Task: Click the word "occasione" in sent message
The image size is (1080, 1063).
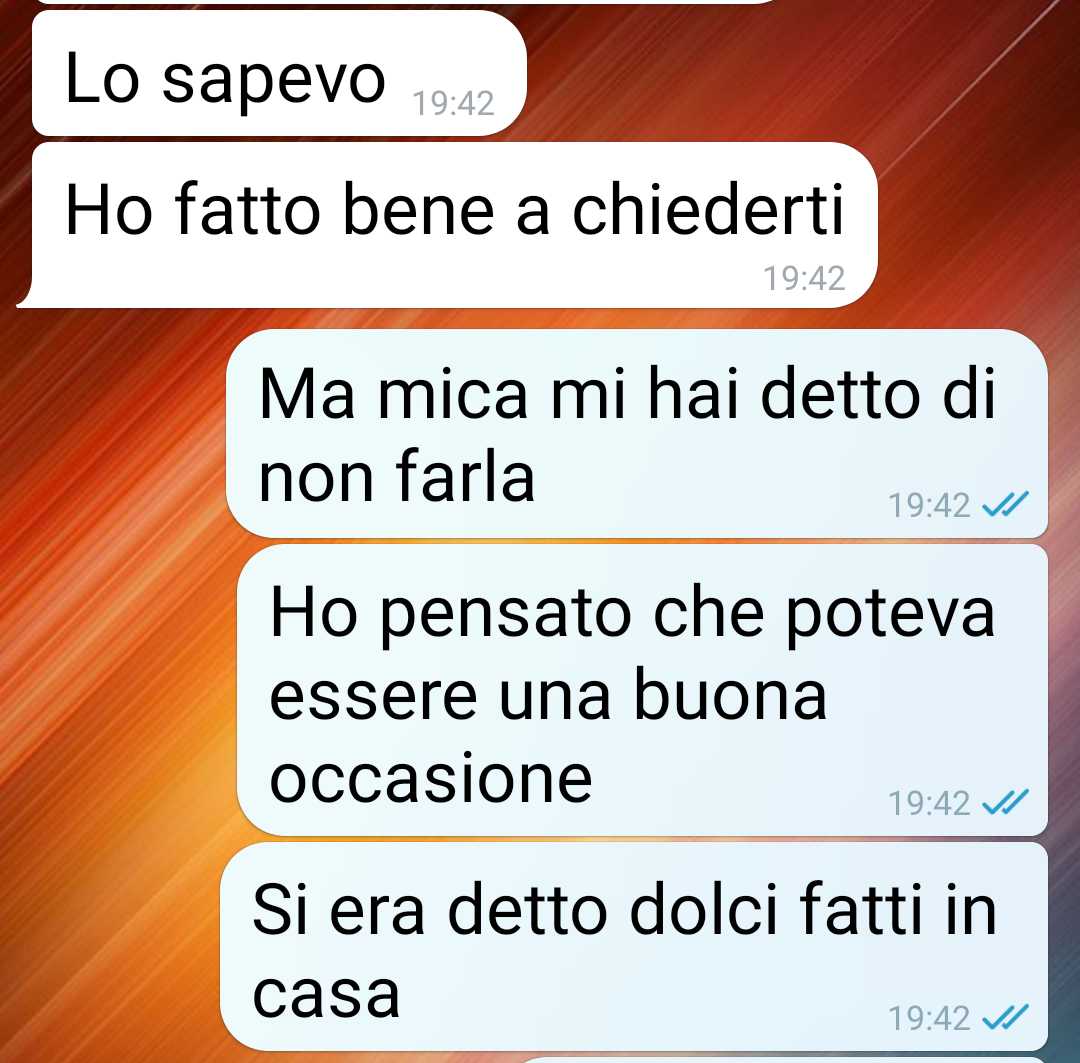Action: click(431, 778)
